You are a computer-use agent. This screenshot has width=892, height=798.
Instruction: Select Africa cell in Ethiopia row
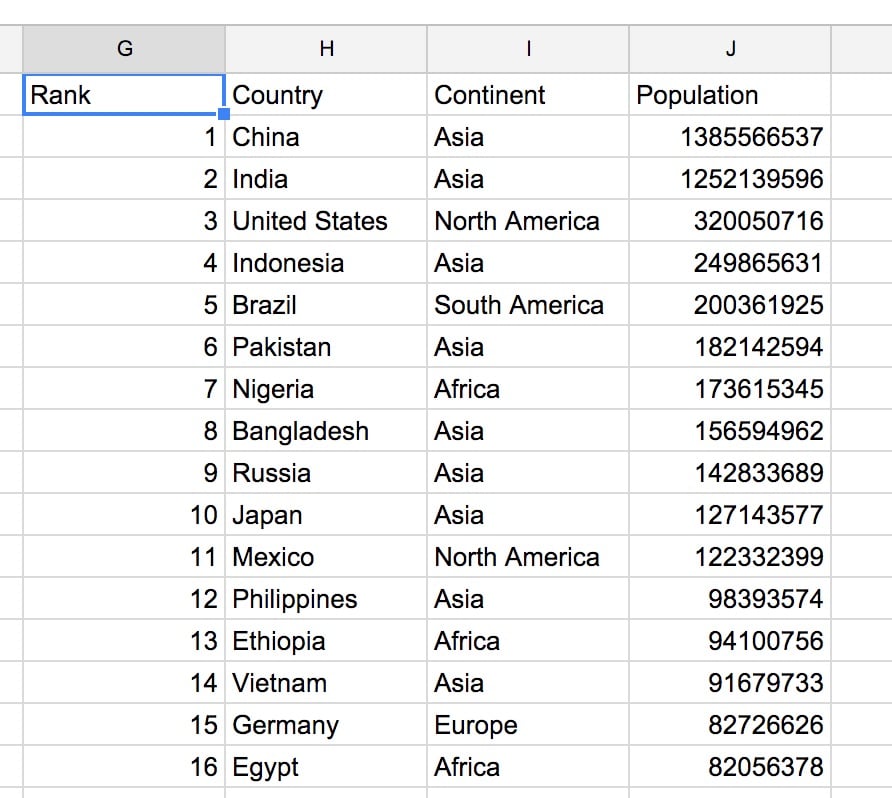(528, 641)
